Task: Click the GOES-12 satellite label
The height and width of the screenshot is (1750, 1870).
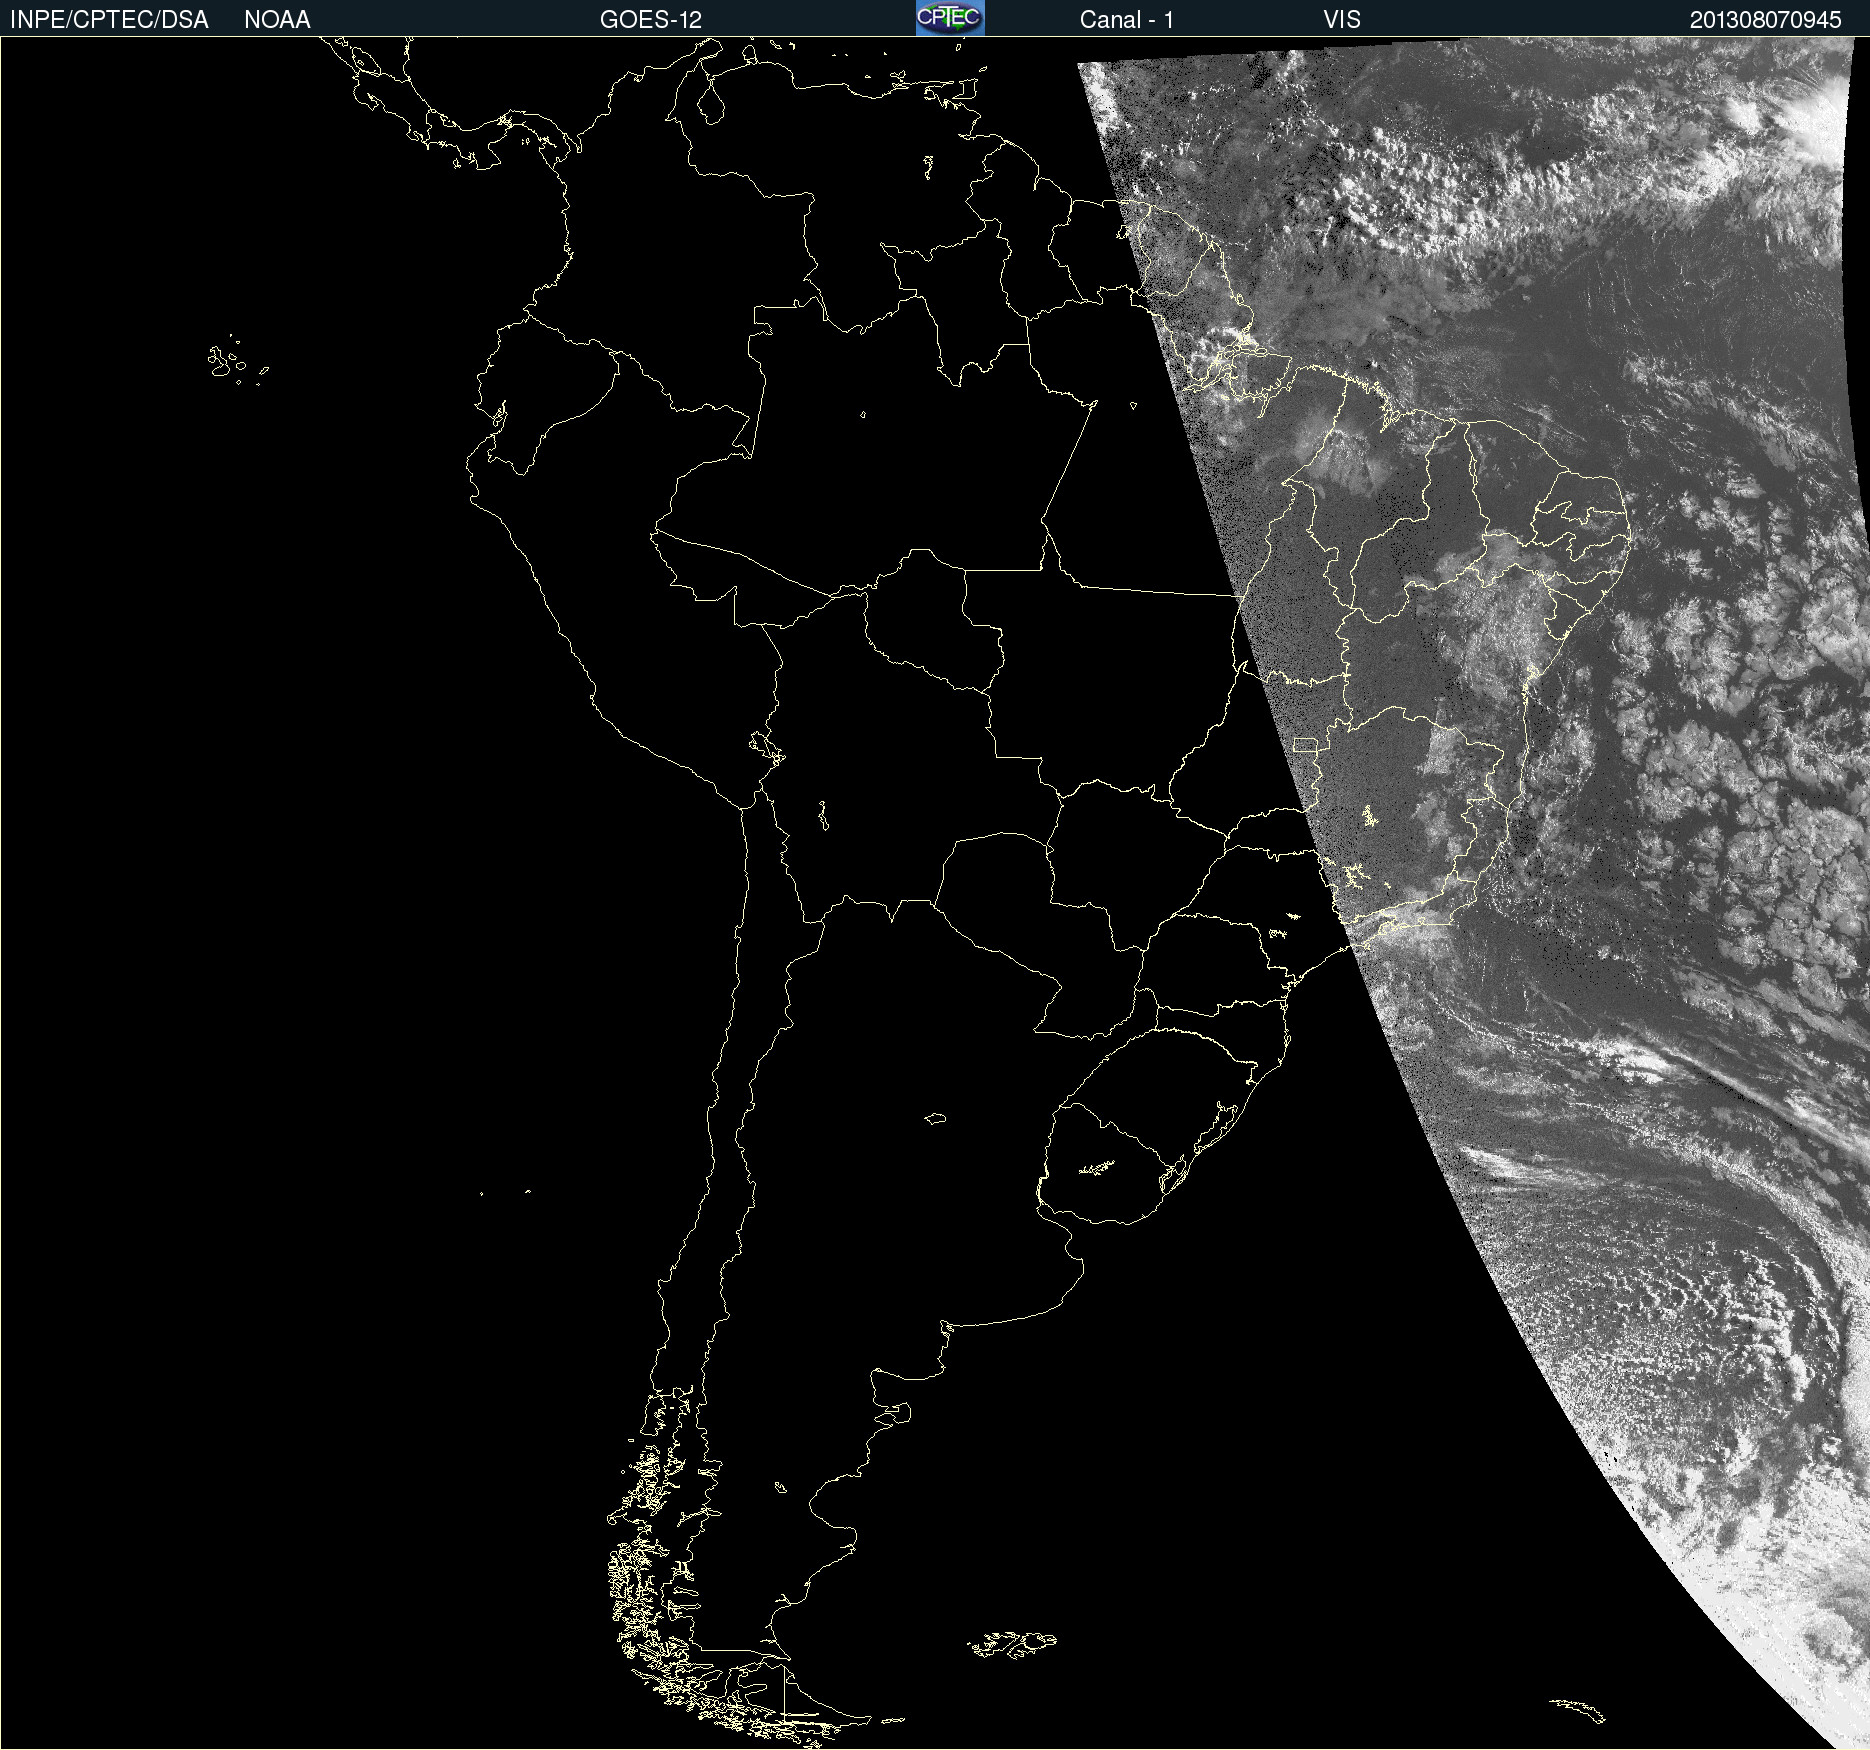Action: 651,20
